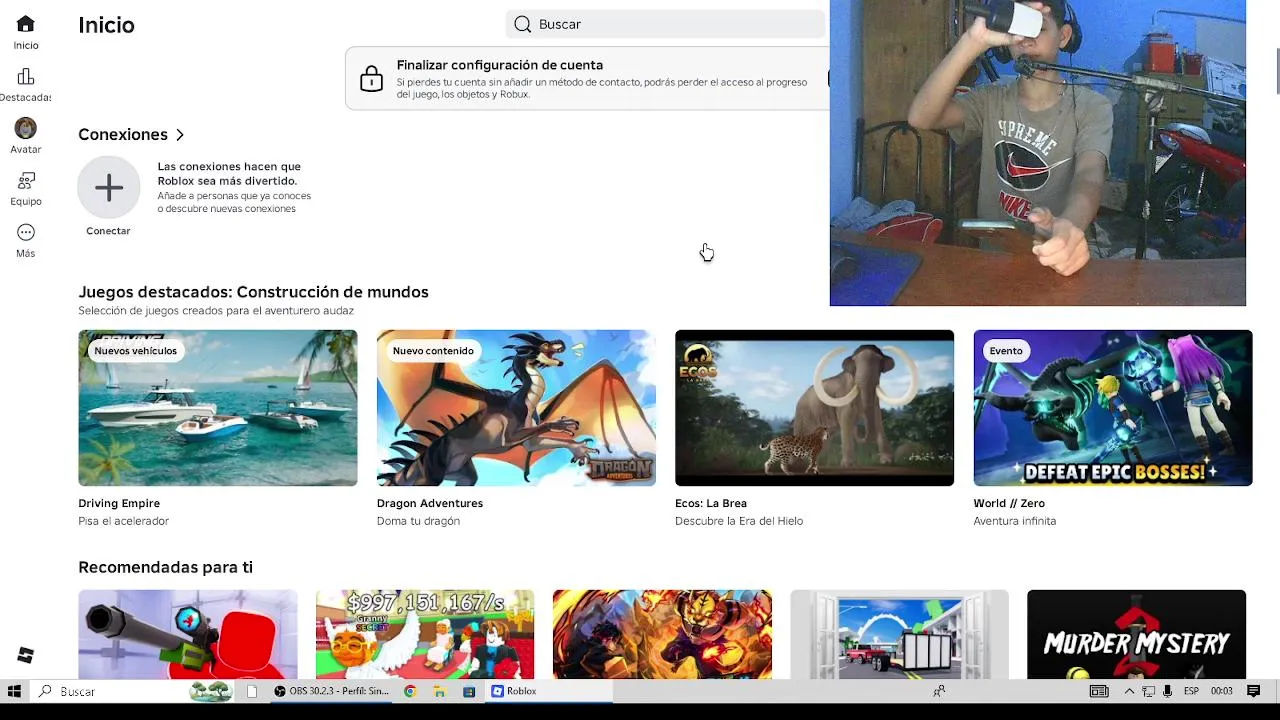This screenshot has width=1280, height=720.
Task: Click the tree landscape widget icon in taskbar
Action: point(210,691)
